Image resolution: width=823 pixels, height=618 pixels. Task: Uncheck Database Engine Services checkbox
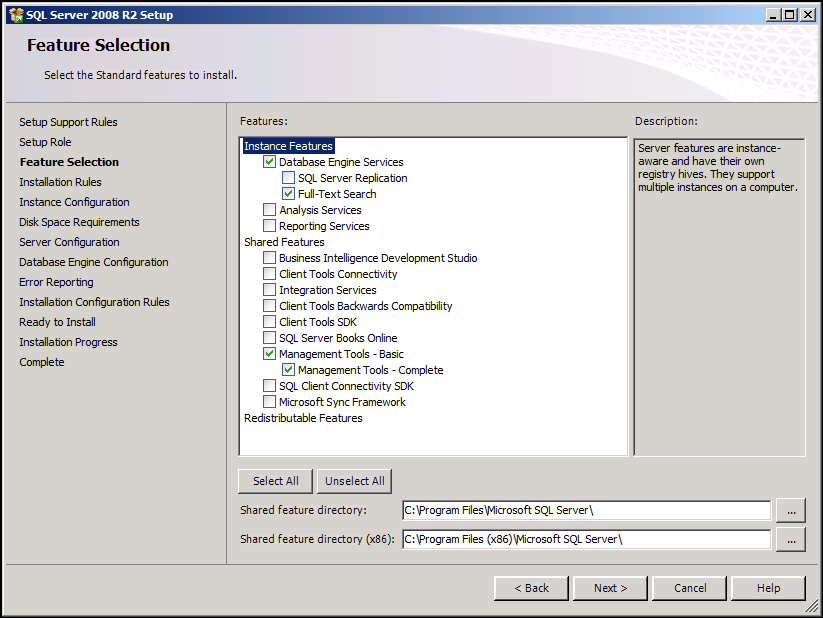(269, 162)
